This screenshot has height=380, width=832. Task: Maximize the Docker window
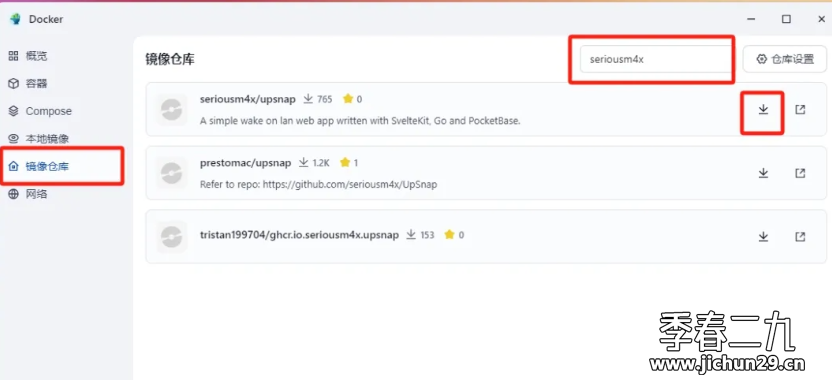pyautogui.click(x=786, y=19)
